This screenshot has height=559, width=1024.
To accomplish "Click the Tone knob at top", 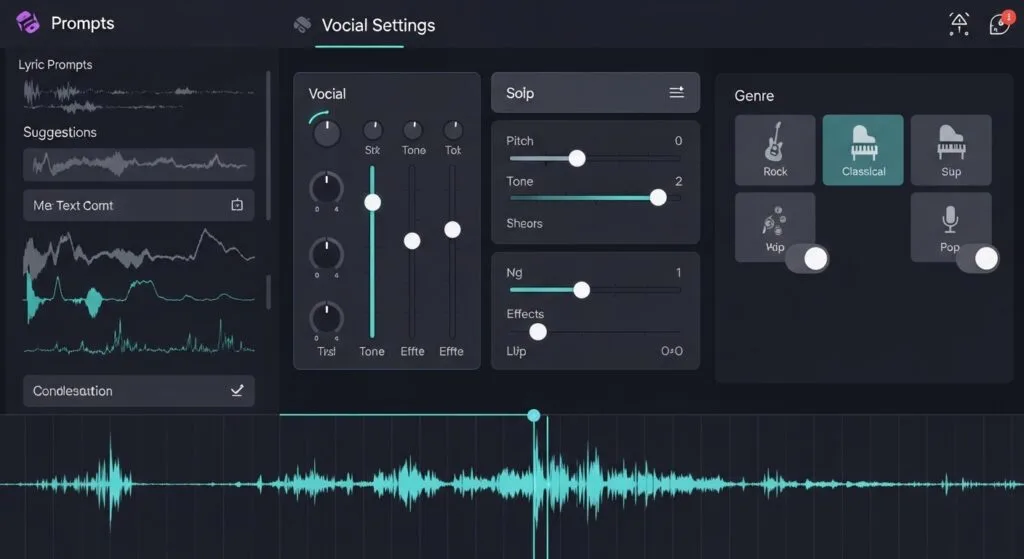I will [413, 130].
